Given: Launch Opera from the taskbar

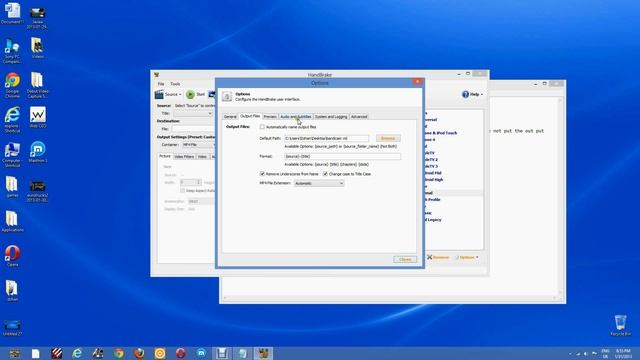Looking at the screenshot, I should coord(180,353).
